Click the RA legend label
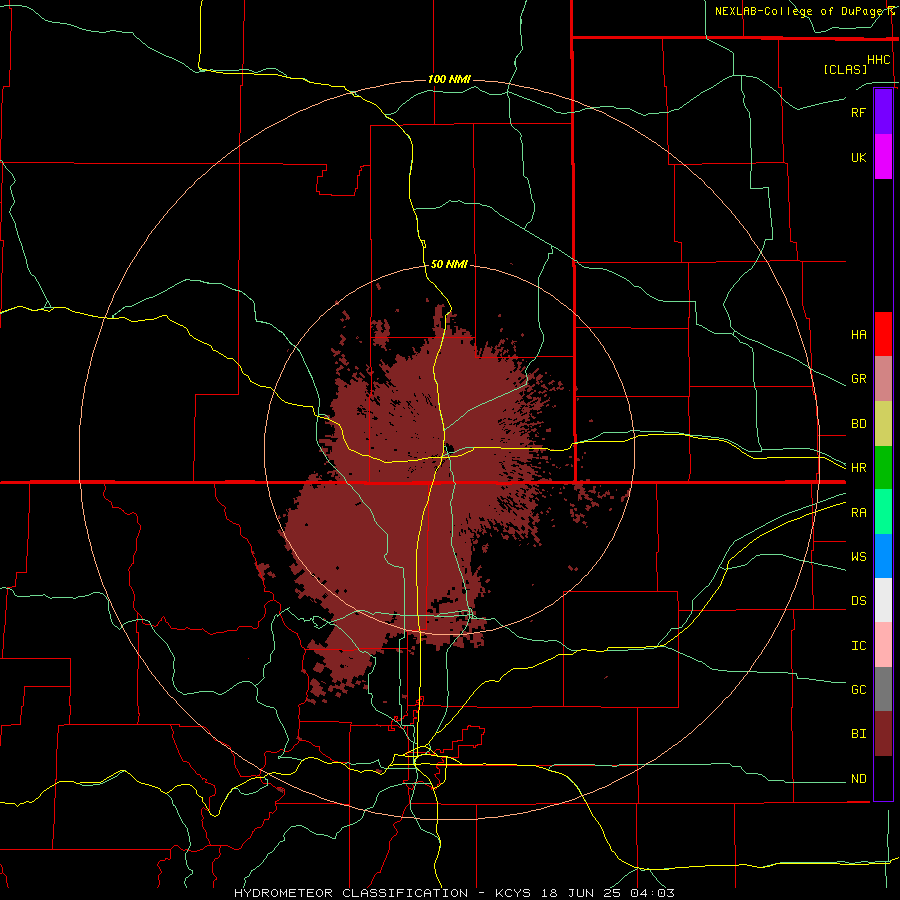Image resolution: width=900 pixels, height=900 pixels. [858, 513]
